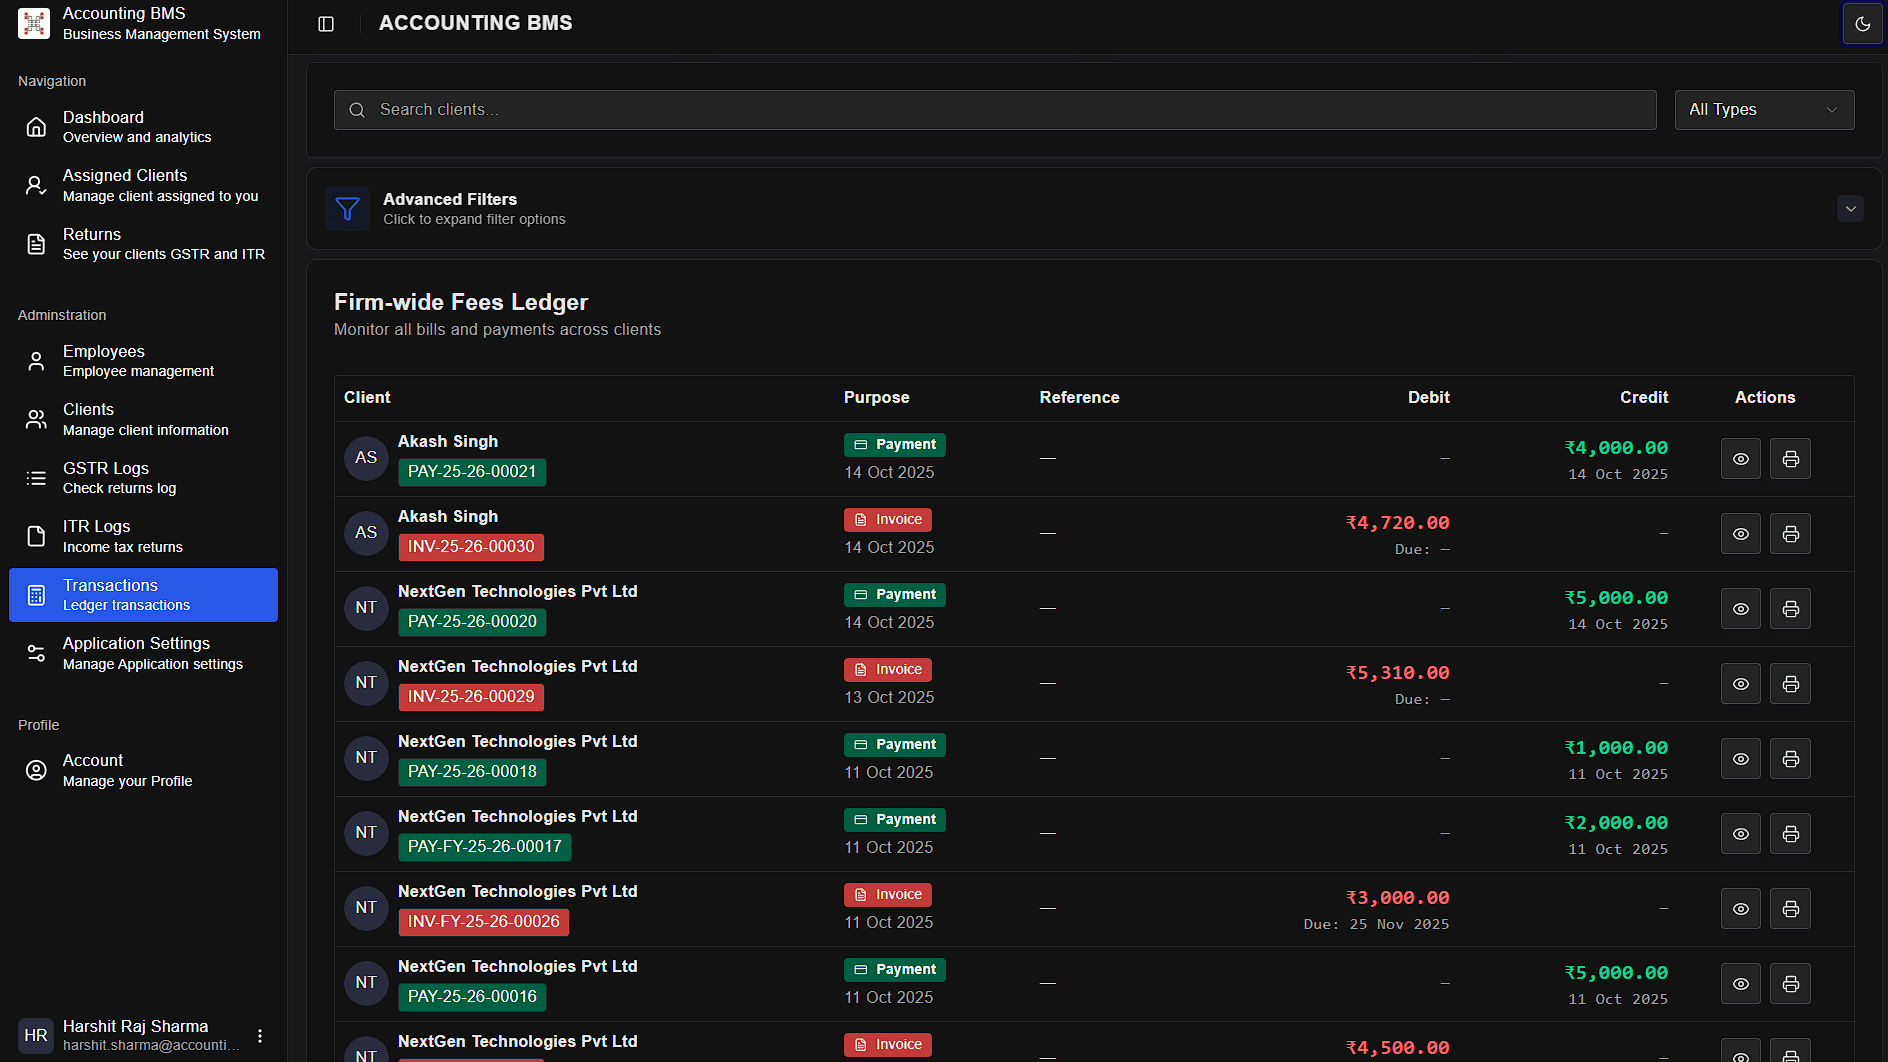Open Assigned Clients from the sidebar icon
Image resolution: width=1888 pixels, height=1062 pixels.
pos(36,184)
